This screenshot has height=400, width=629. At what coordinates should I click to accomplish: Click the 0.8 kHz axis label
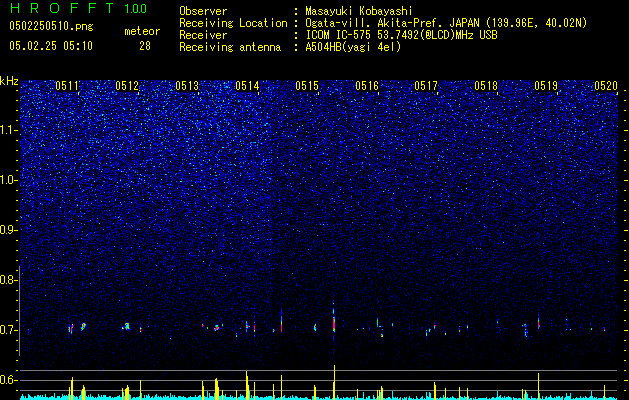8,280
